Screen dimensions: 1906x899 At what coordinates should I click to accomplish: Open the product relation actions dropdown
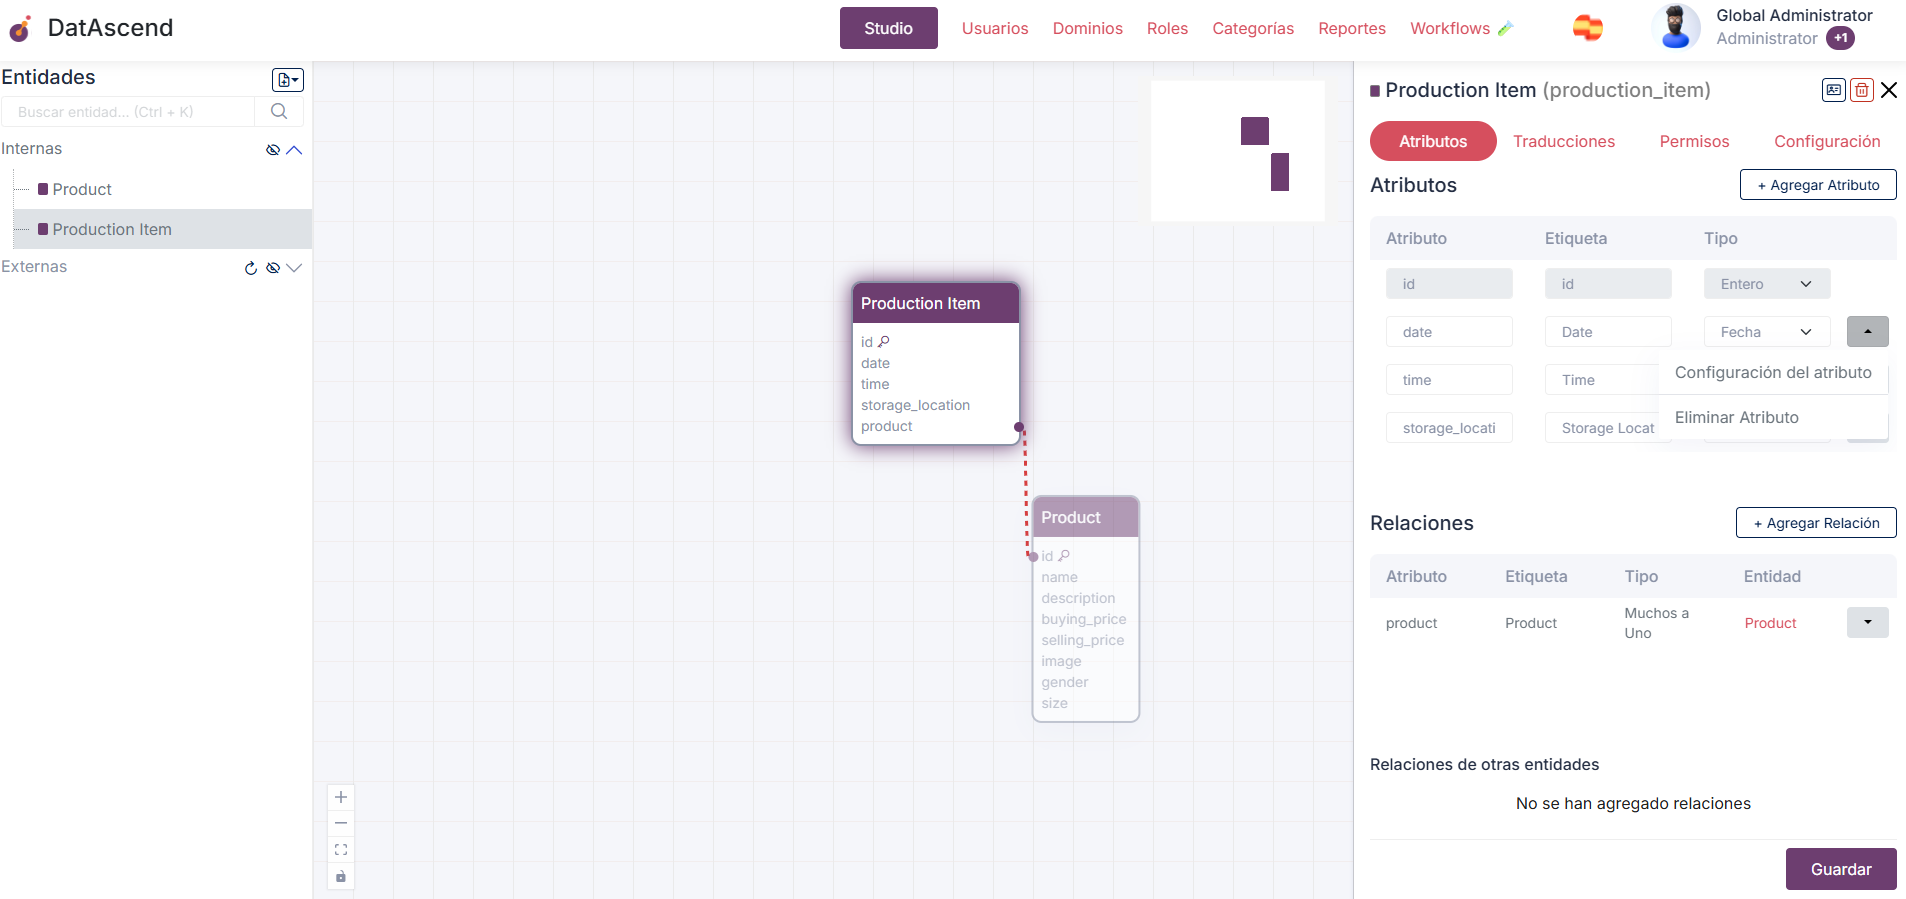tap(1867, 622)
